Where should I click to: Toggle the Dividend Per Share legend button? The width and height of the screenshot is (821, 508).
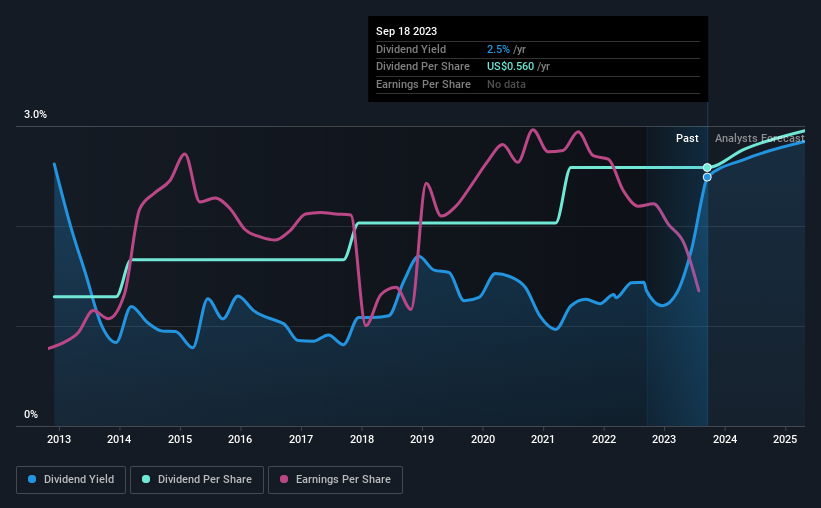[x=197, y=480]
